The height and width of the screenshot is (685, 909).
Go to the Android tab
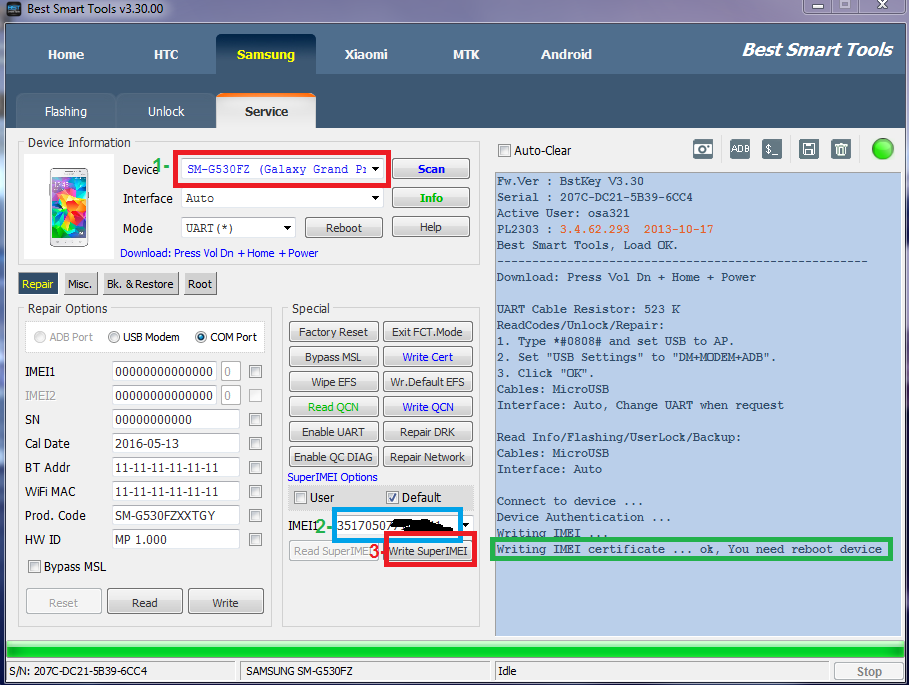pyautogui.click(x=566, y=54)
